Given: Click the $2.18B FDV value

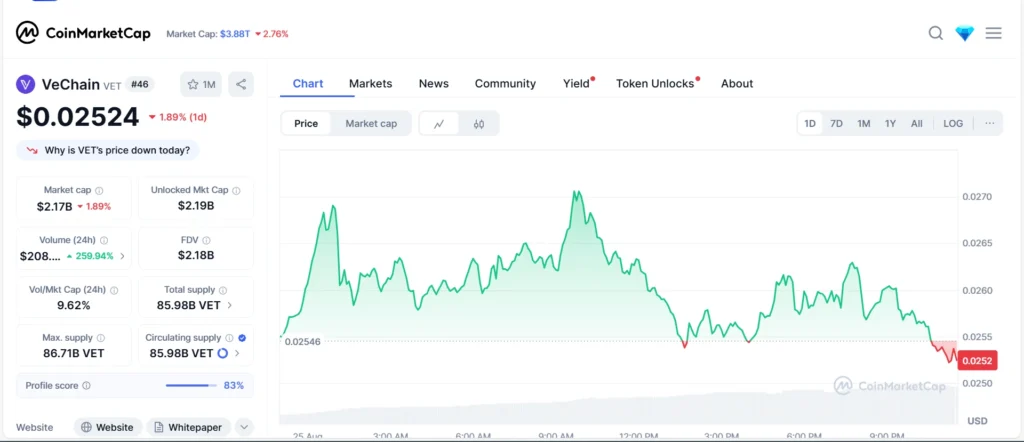Looking at the screenshot, I should 196,255.
